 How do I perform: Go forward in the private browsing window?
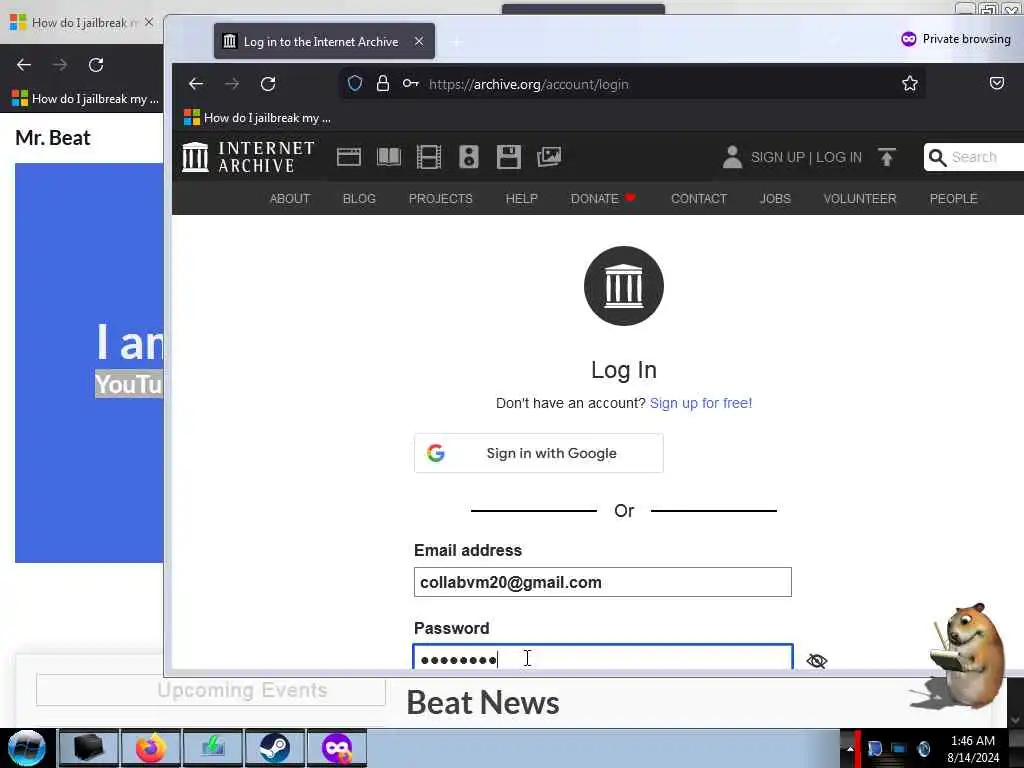point(232,84)
